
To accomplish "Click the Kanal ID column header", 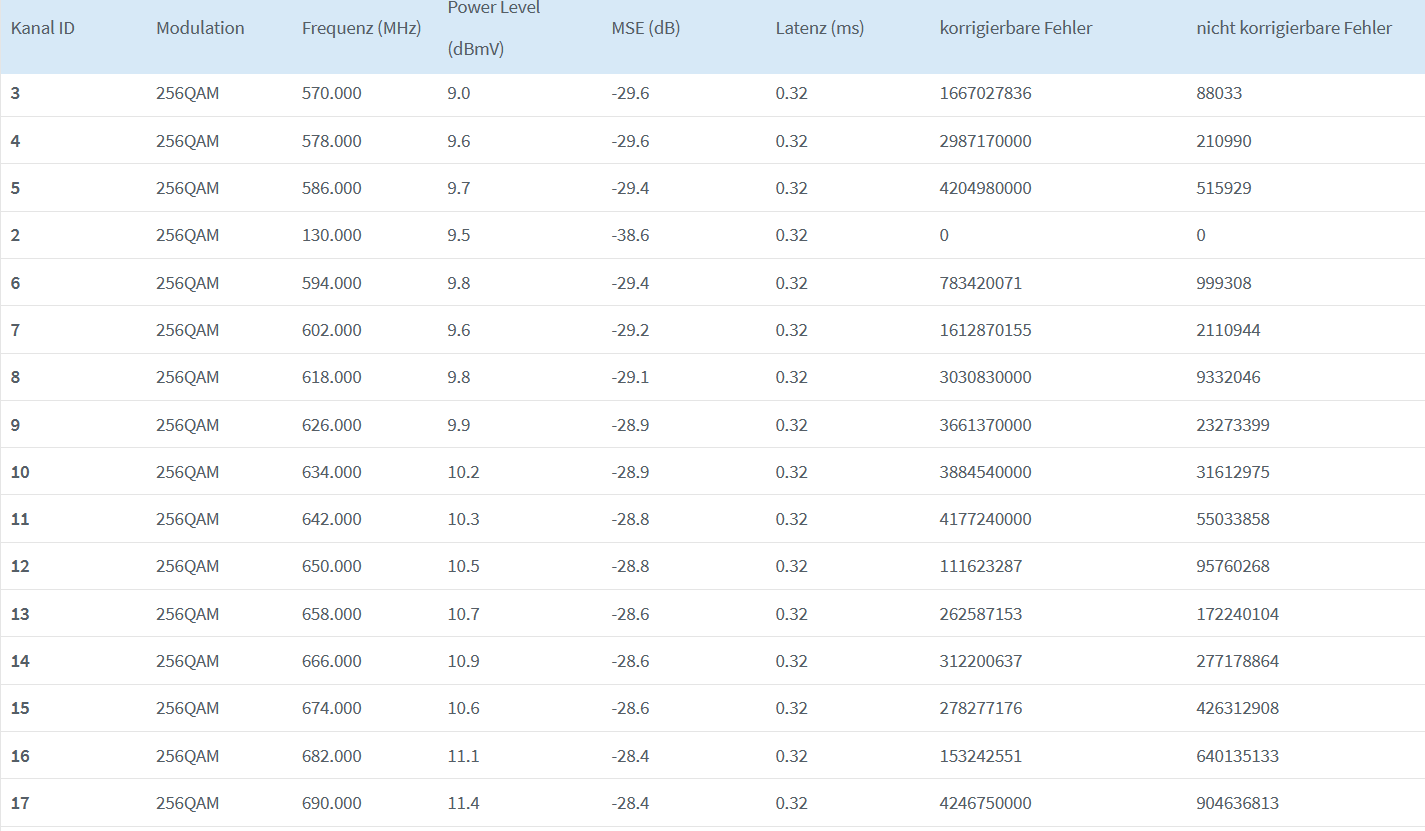I will (x=43, y=28).
